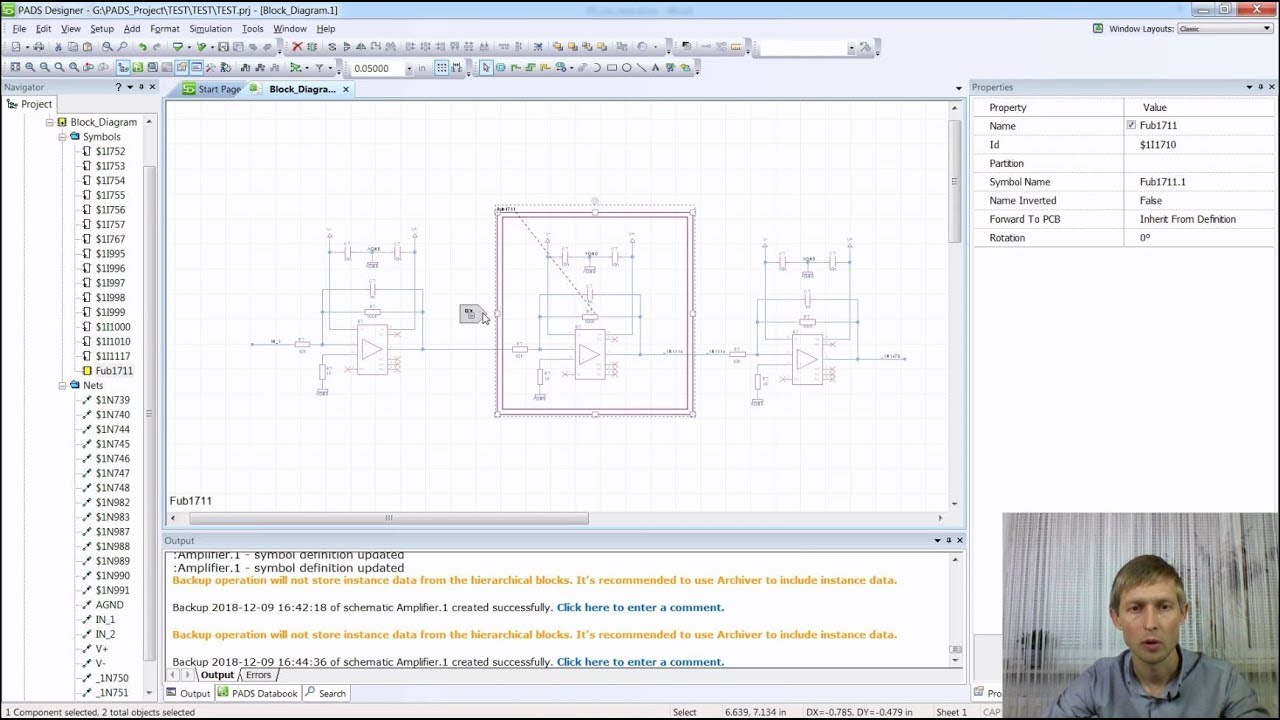Toggle the display grid dots button
This screenshot has height=720, width=1280.
(443, 68)
